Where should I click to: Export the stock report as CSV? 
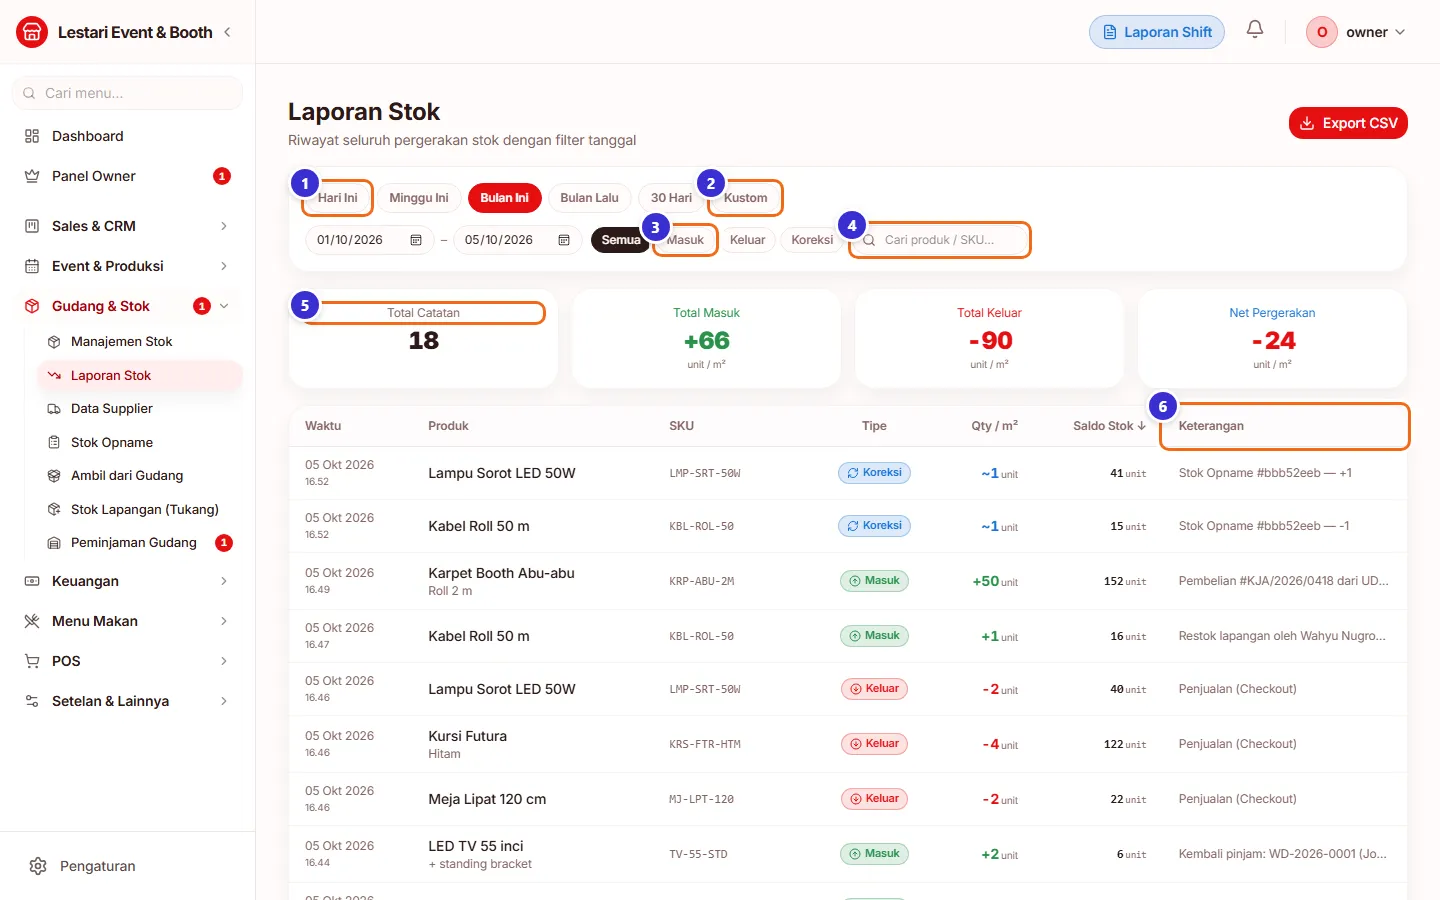(1348, 123)
